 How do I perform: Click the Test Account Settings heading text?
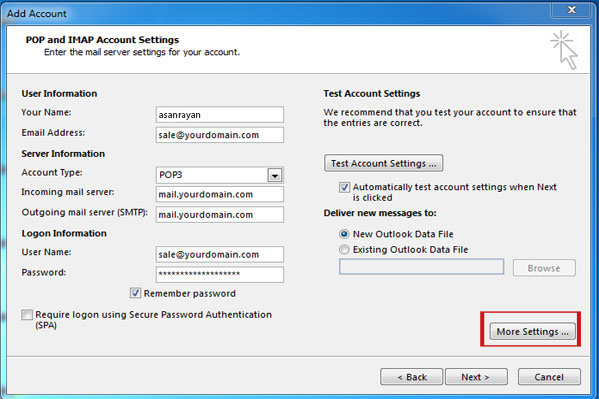click(x=372, y=94)
